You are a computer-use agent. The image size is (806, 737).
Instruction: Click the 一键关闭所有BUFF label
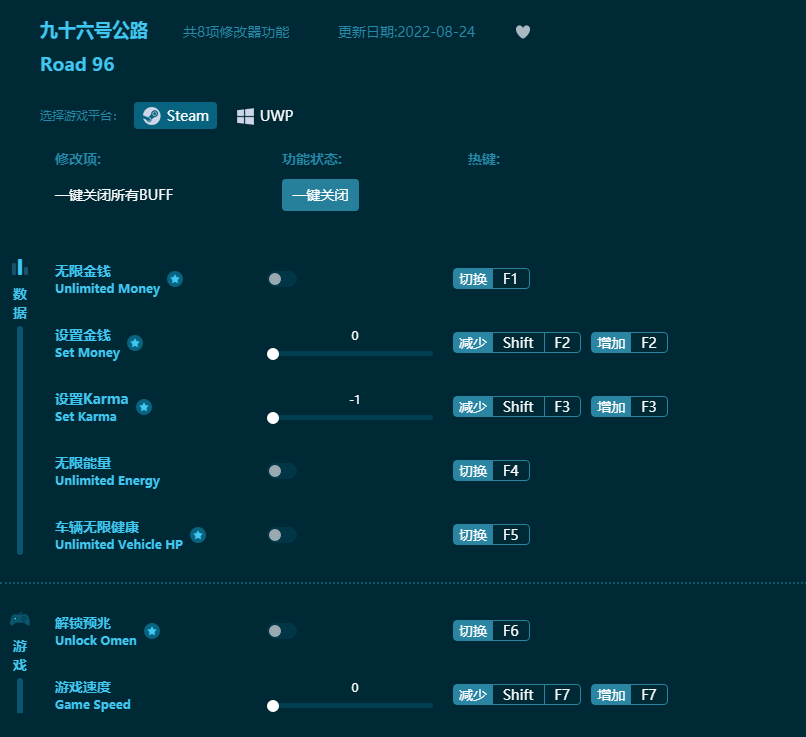pyautogui.click(x=114, y=195)
